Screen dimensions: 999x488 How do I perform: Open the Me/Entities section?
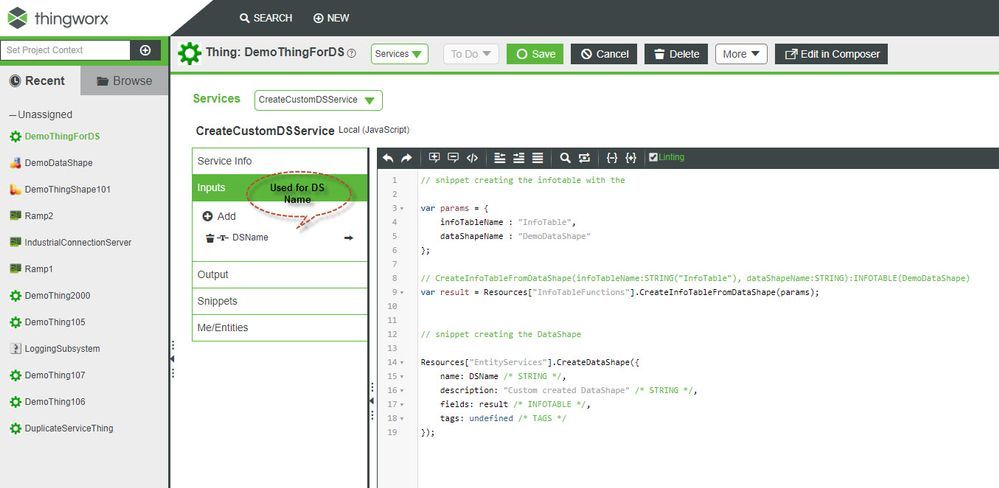(280, 328)
